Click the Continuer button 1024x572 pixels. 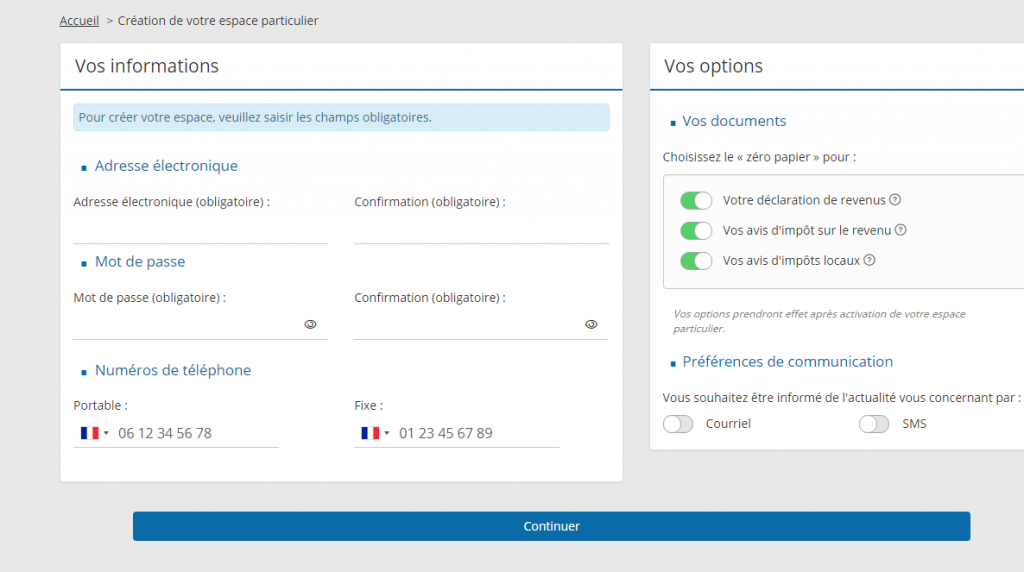click(551, 526)
